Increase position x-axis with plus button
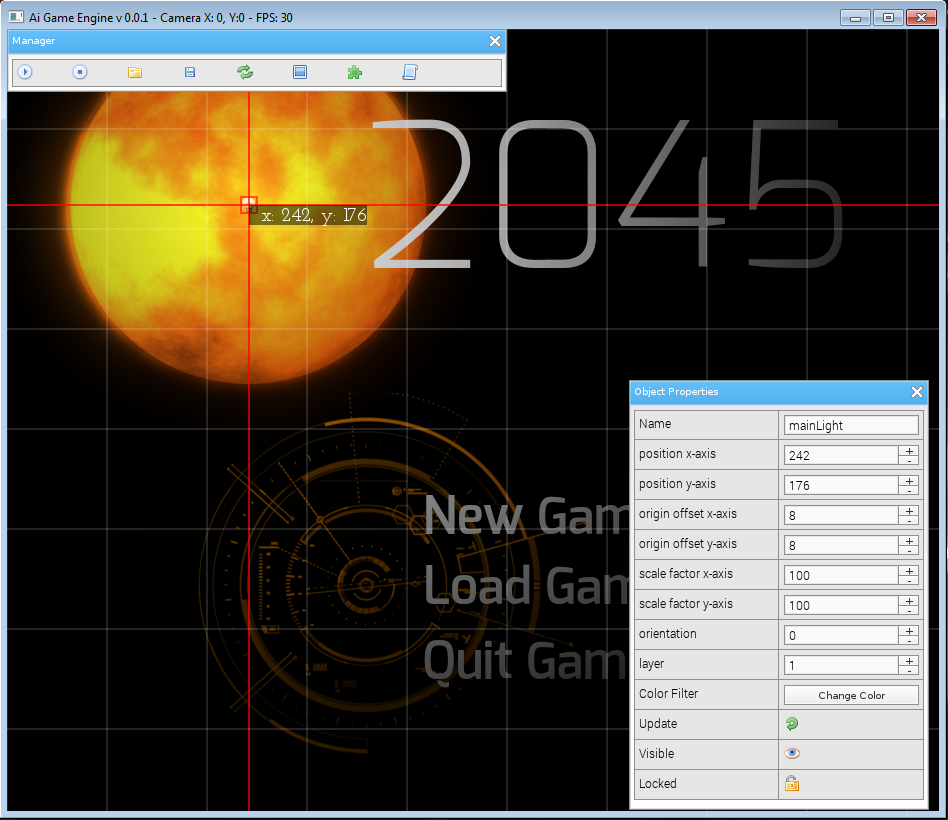 pyautogui.click(x=909, y=450)
